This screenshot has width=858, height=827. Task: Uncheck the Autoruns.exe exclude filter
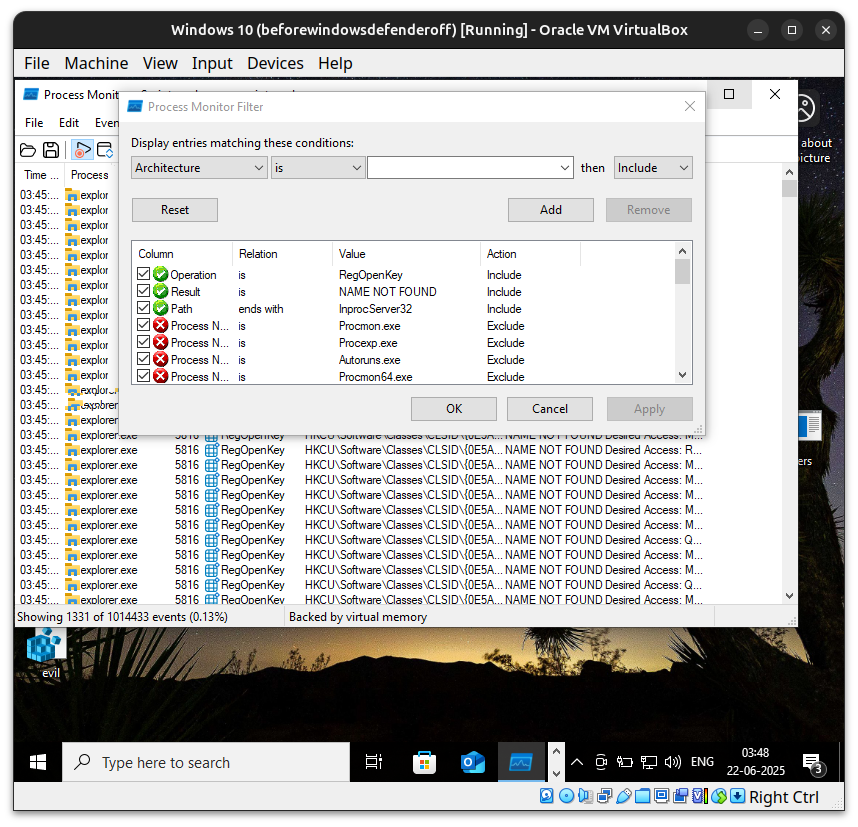[143, 358]
